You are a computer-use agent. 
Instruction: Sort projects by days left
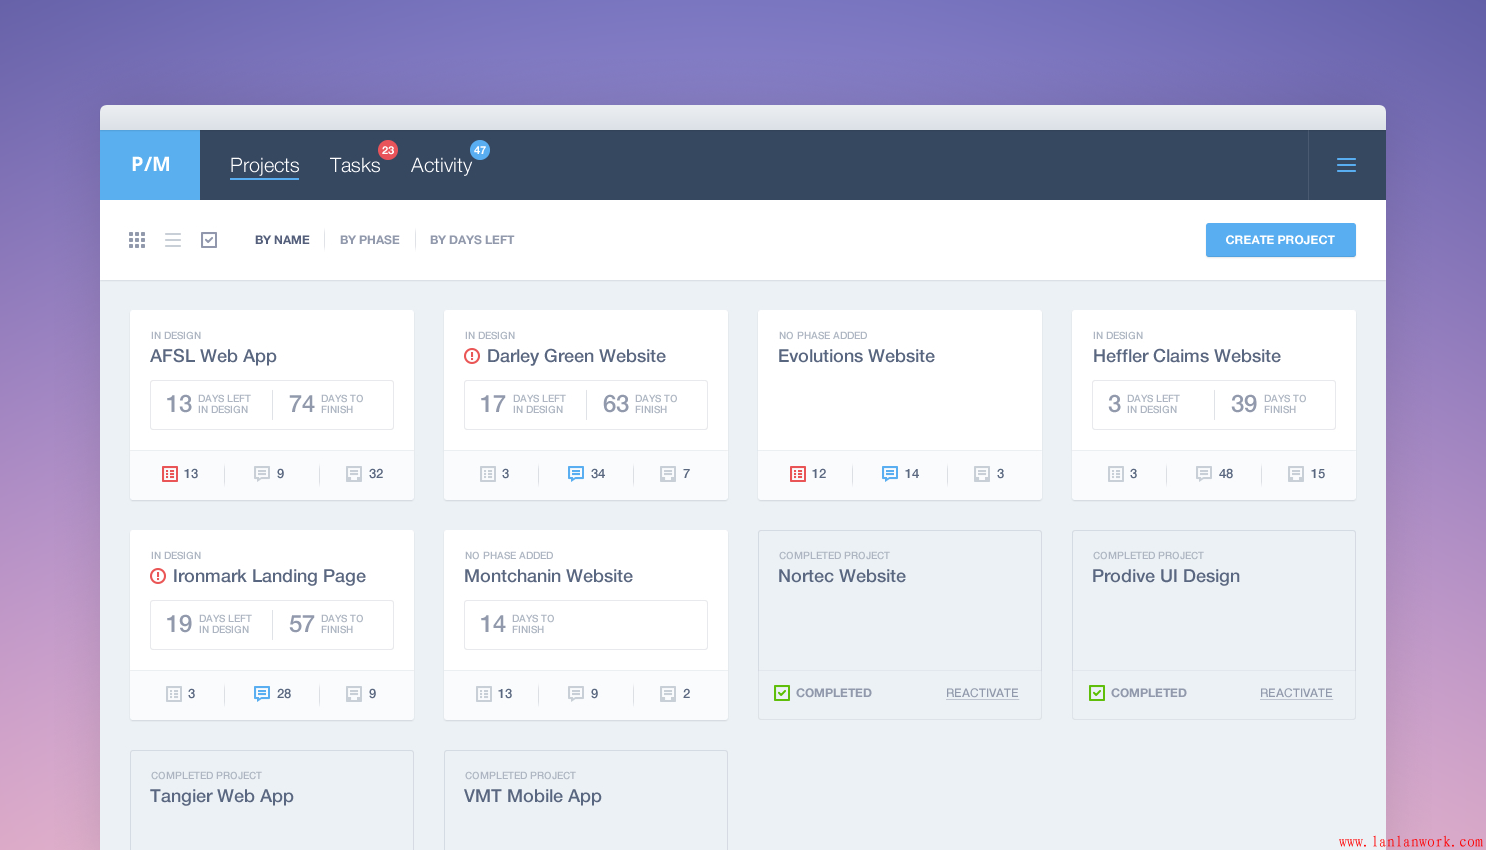[x=472, y=240]
